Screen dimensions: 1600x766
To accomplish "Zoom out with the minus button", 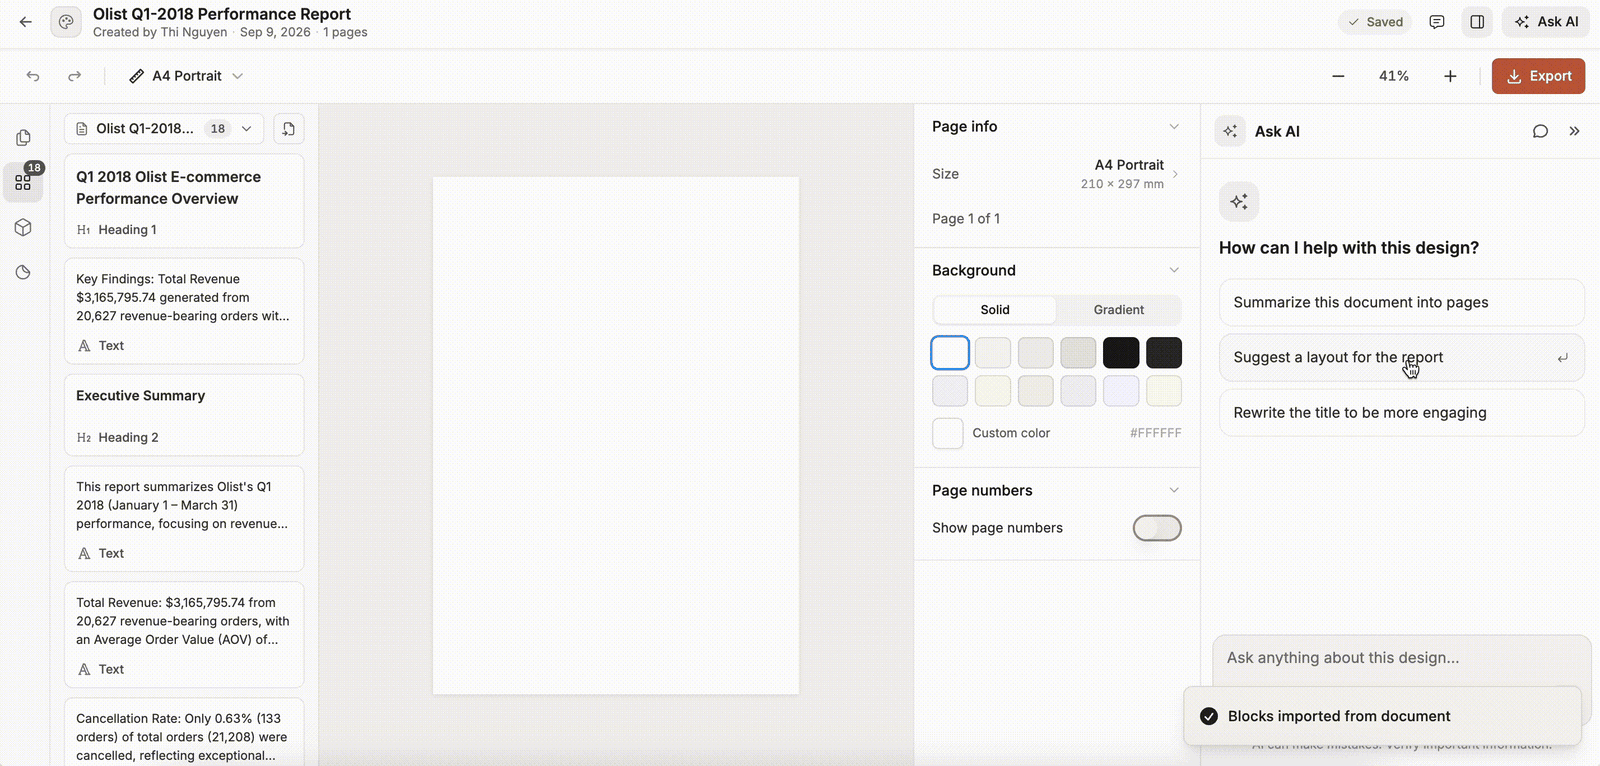I will [1338, 76].
